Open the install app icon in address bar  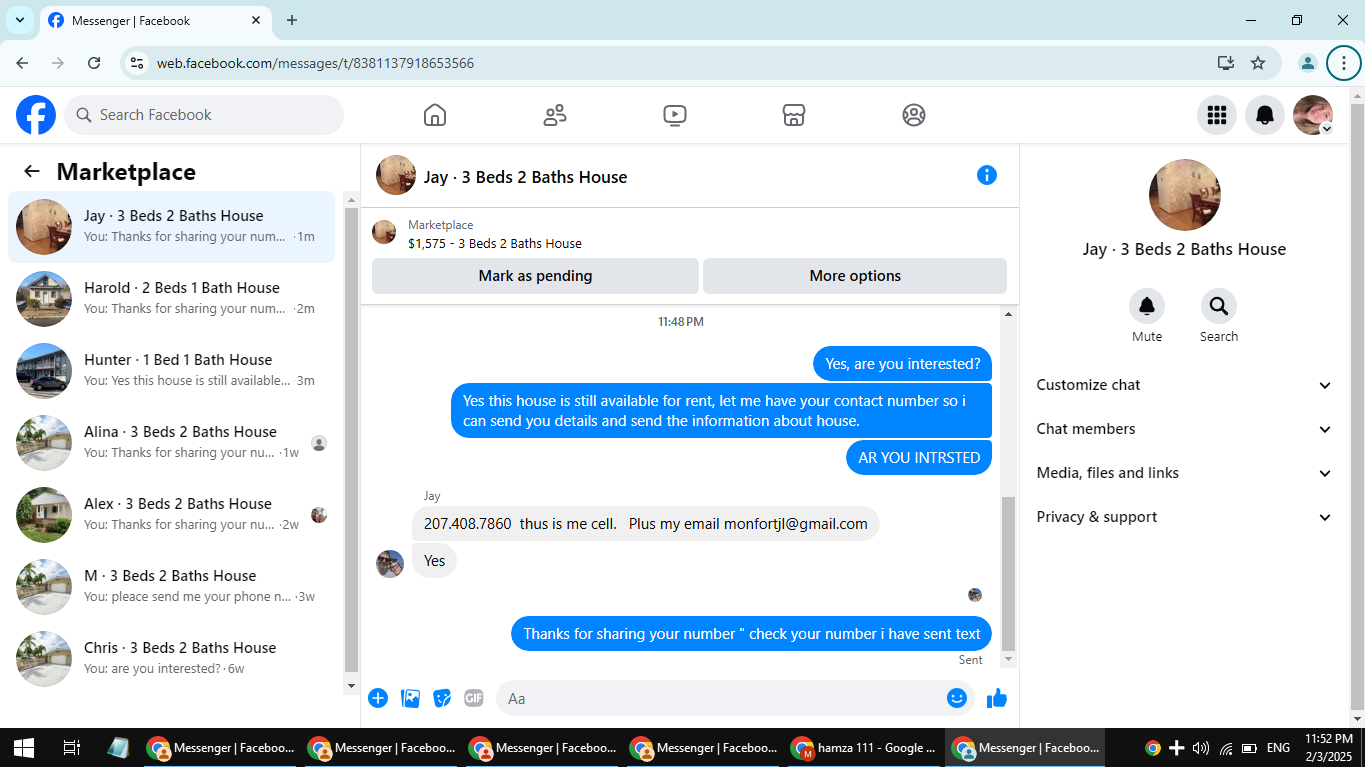[1226, 63]
